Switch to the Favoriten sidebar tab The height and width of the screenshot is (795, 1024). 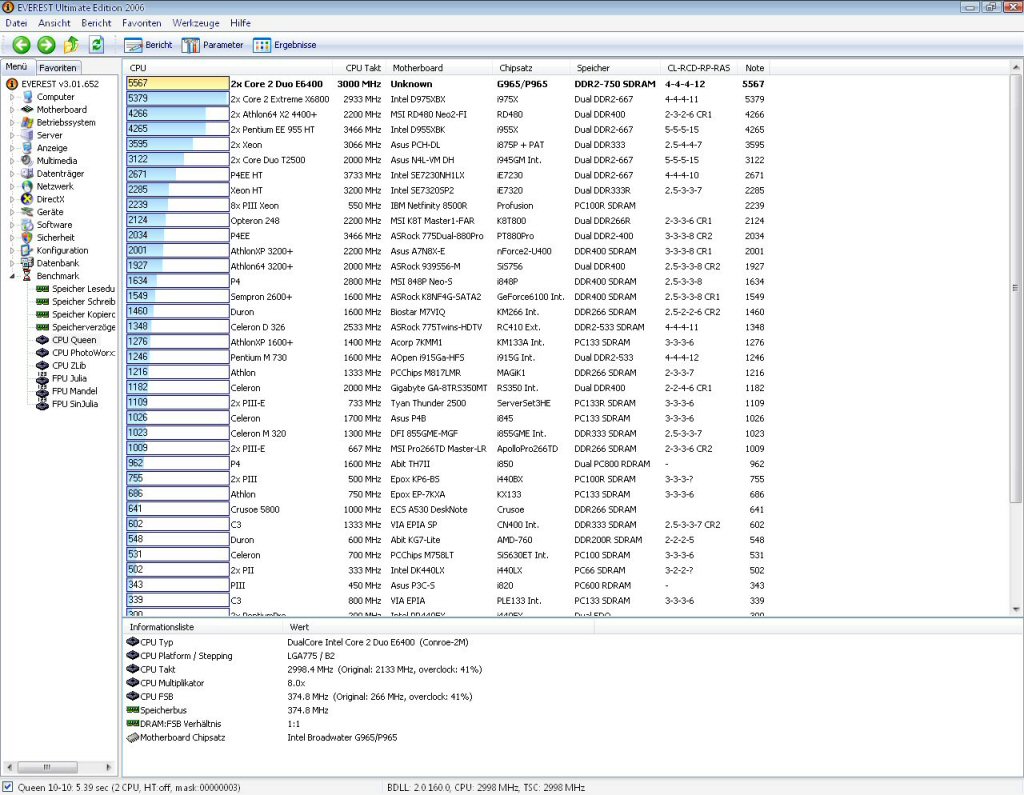click(x=57, y=67)
